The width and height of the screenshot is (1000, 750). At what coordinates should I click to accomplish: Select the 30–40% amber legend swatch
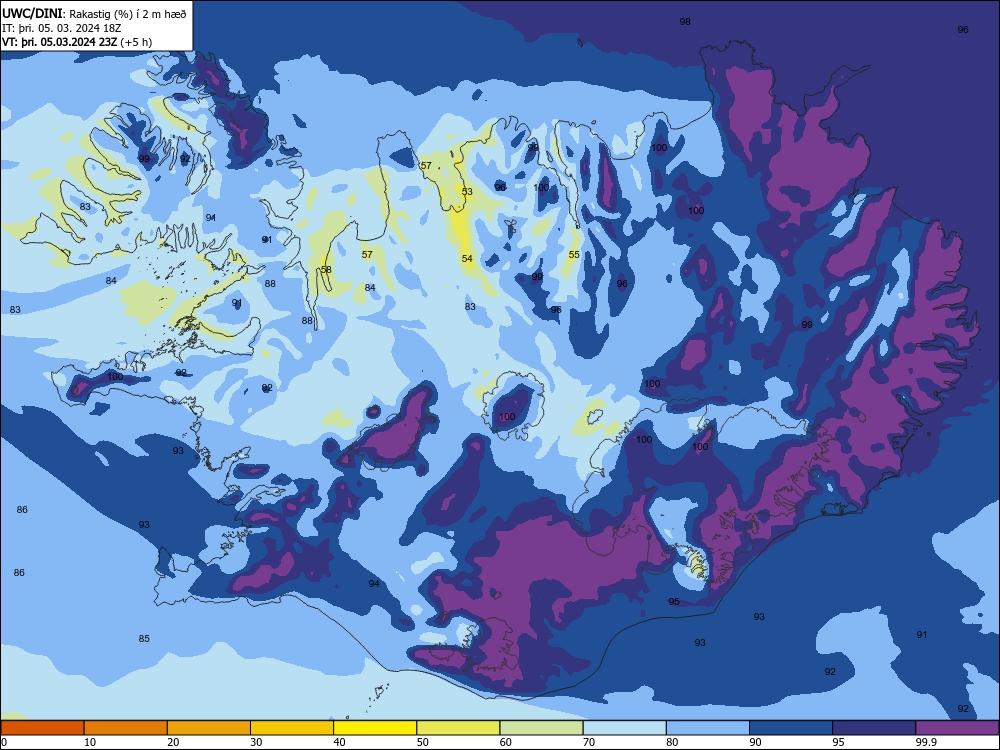[292, 728]
